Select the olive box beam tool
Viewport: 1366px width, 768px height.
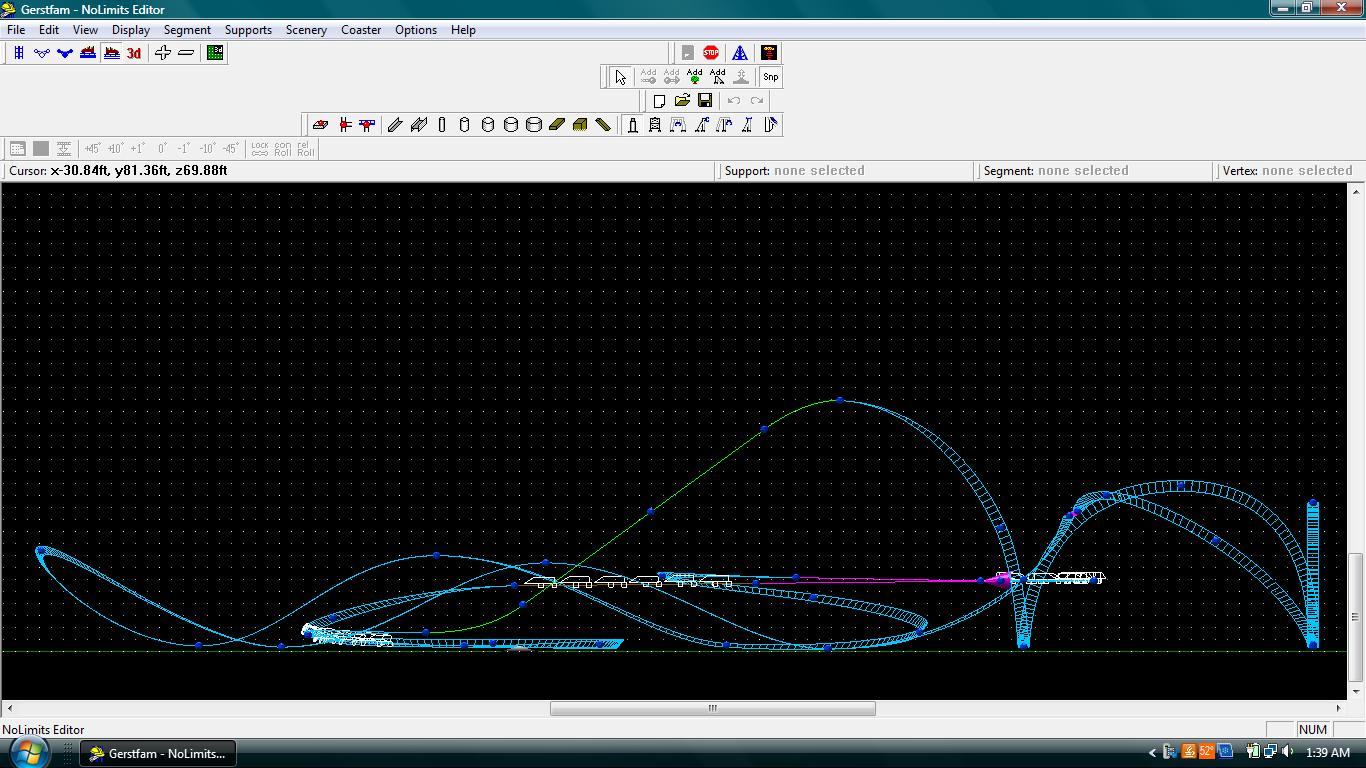(580, 125)
